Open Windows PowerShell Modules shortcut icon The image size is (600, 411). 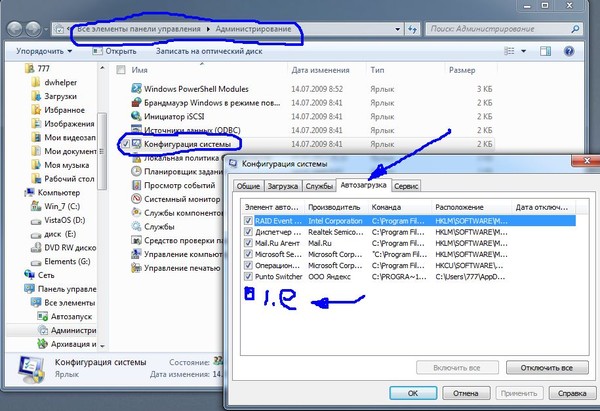click(x=136, y=89)
